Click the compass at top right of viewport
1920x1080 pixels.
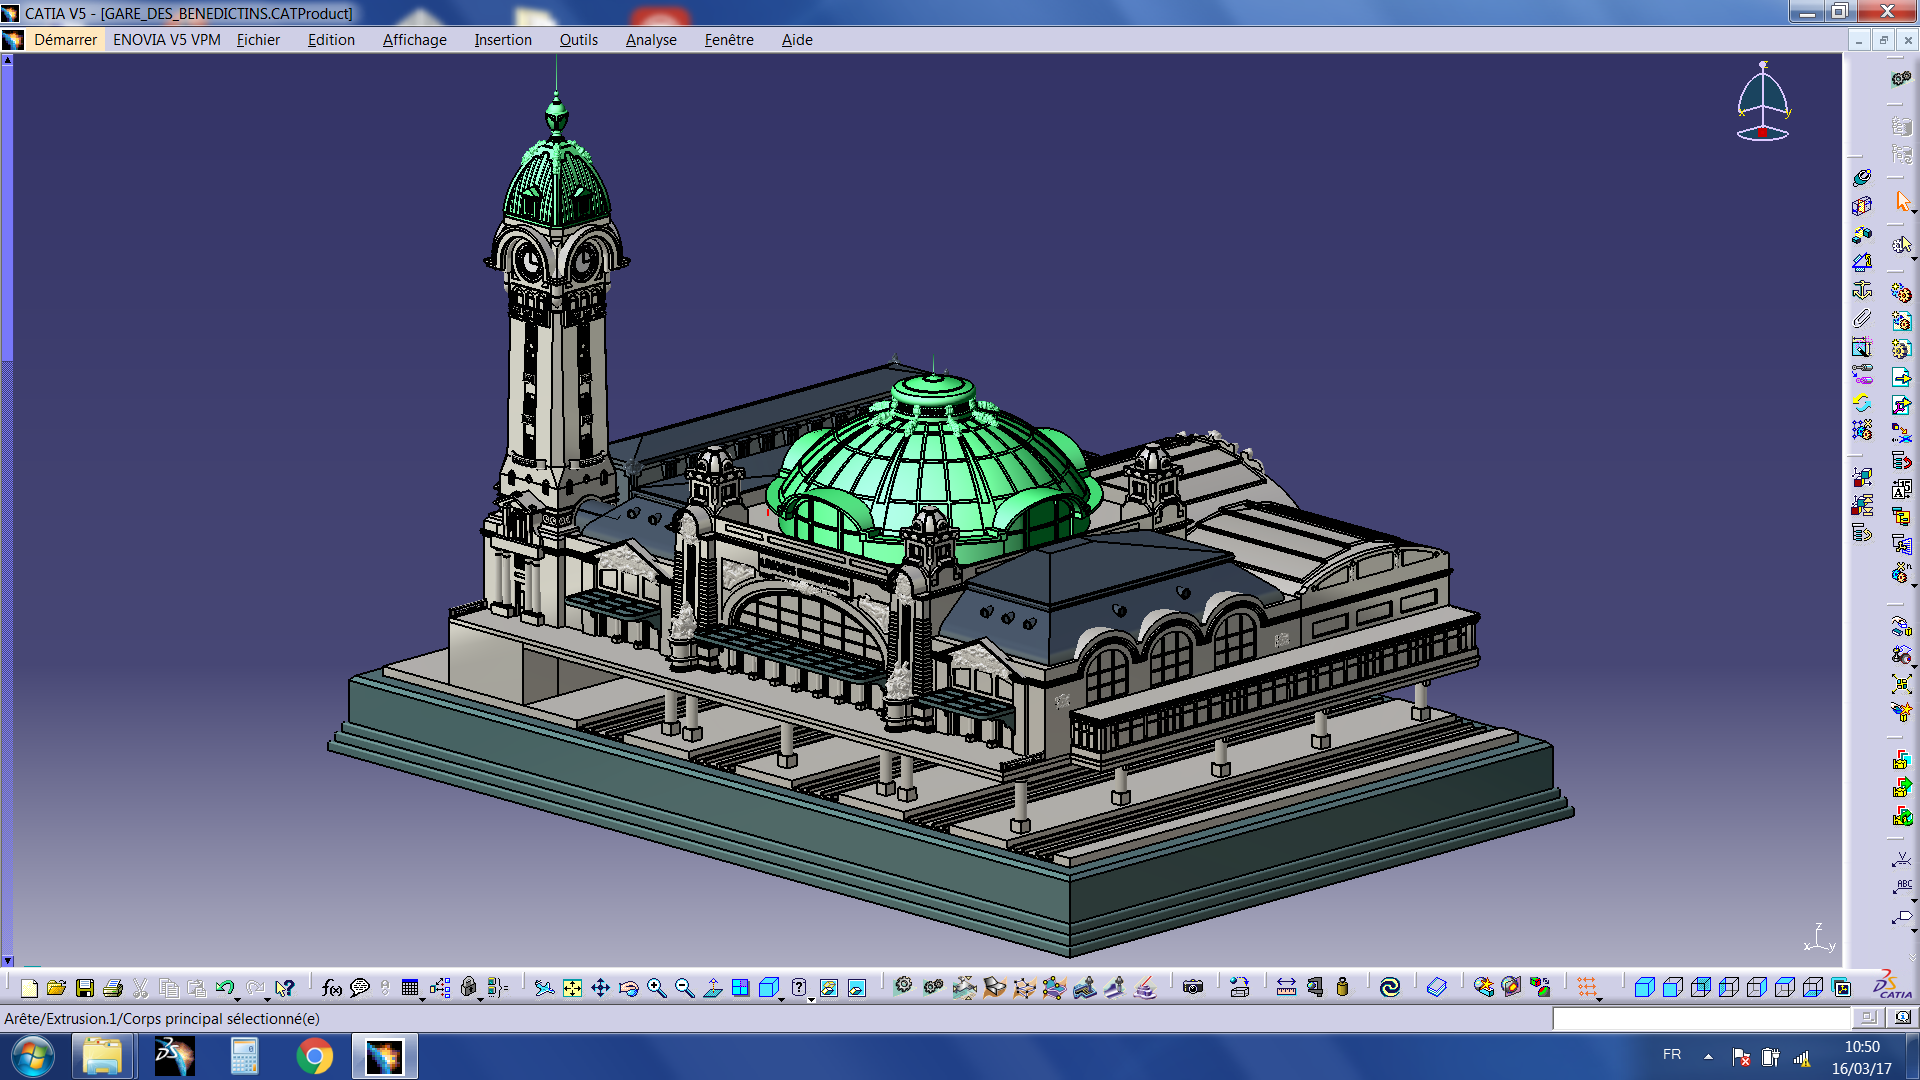click(1763, 102)
